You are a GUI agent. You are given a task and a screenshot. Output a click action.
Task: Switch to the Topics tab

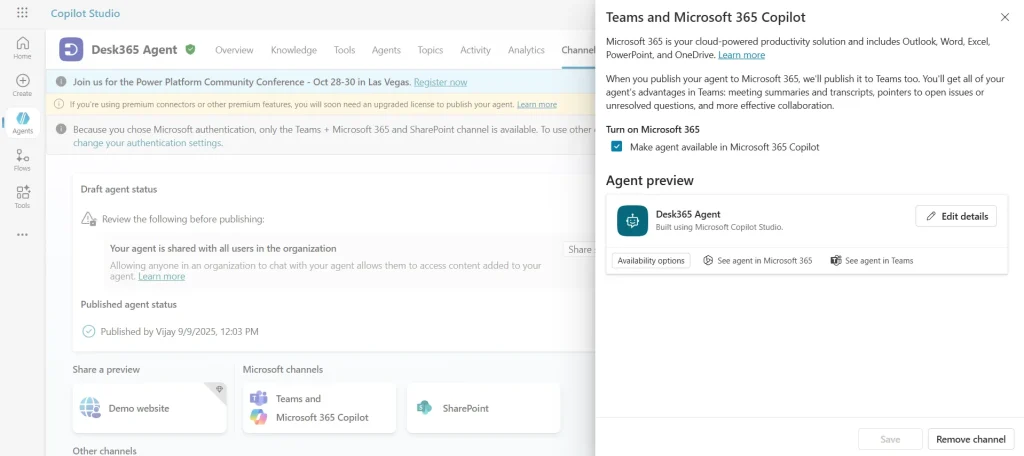[430, 50]
